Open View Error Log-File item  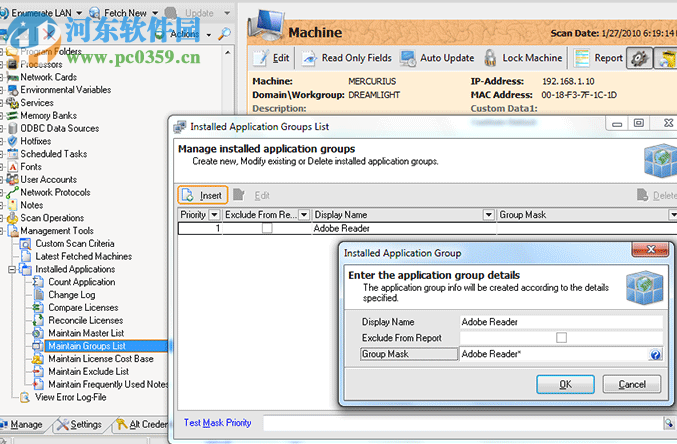[71, 397]
